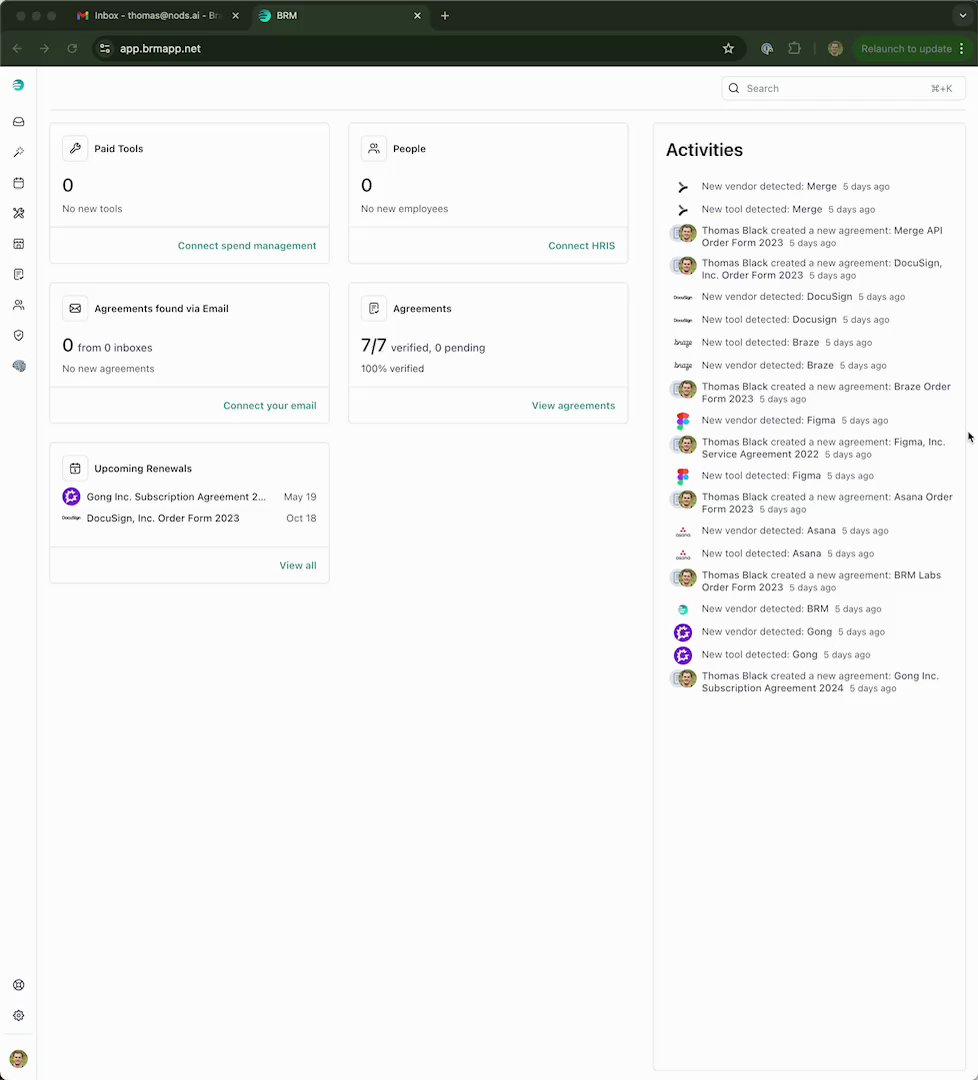
Task: Select the BRM browser tab
Action: coord(340,15)
